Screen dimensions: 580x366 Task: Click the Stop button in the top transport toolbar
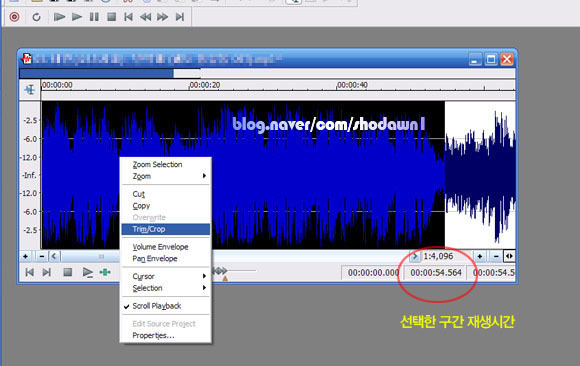pyautogui.click(x=111, y=17)
